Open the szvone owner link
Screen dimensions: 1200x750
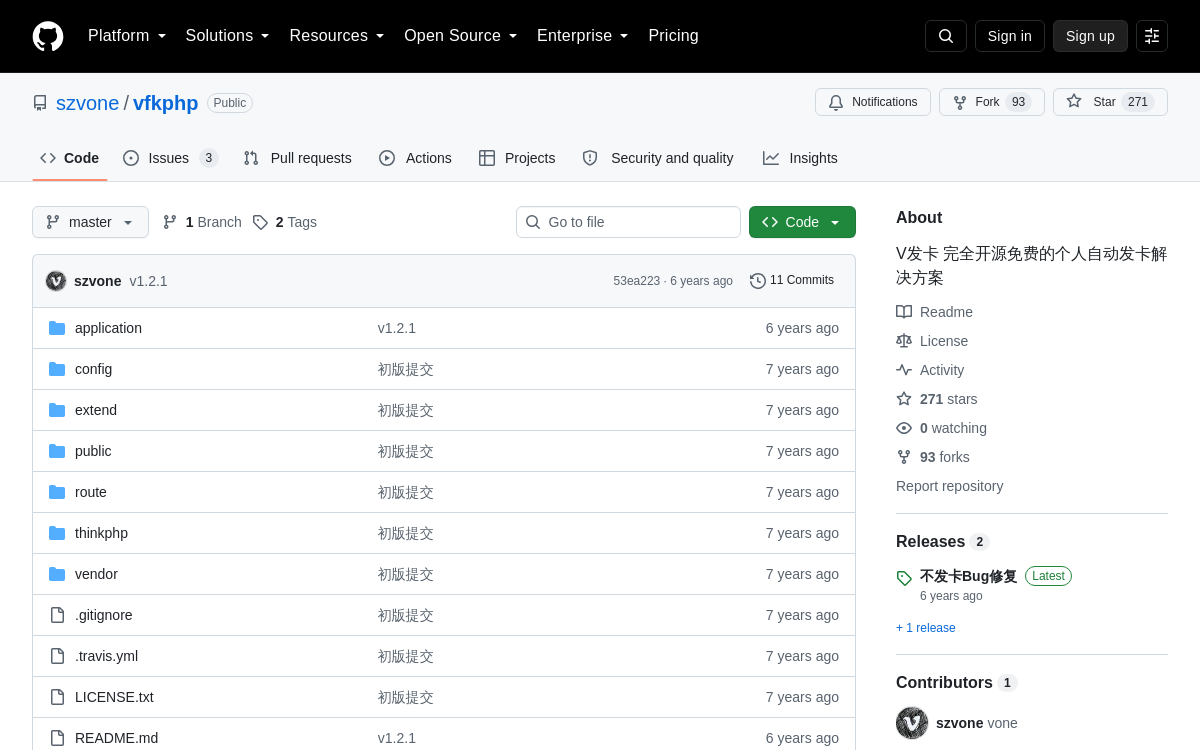tap(87, 103)
